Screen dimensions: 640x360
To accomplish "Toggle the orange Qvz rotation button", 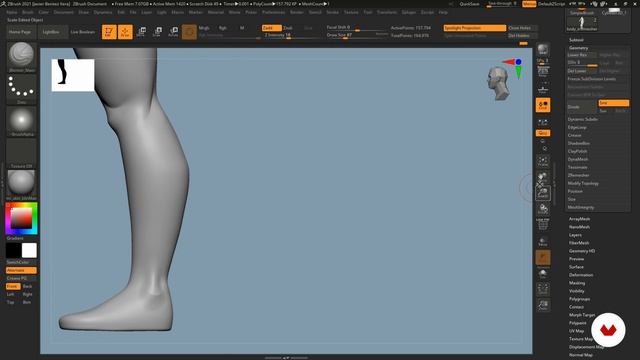I will pos(543,133).
